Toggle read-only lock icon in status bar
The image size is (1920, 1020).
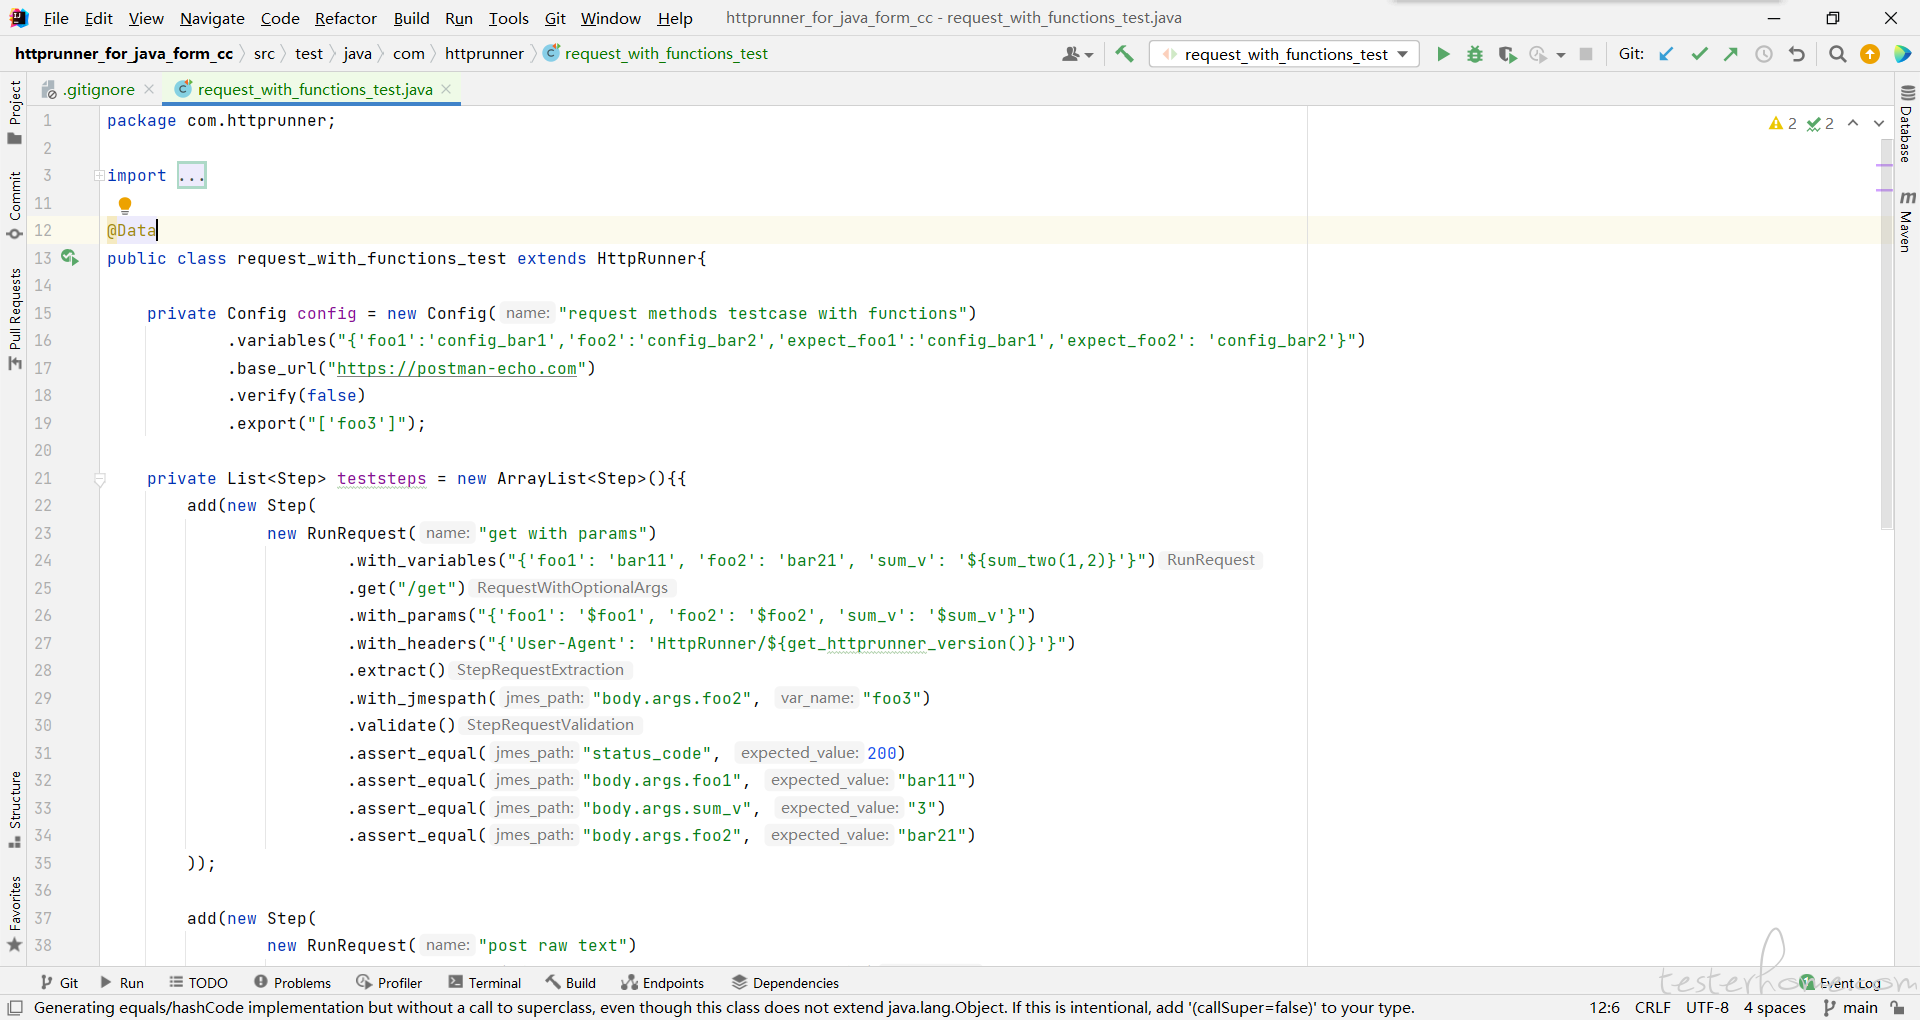tap(1897, 1007)
